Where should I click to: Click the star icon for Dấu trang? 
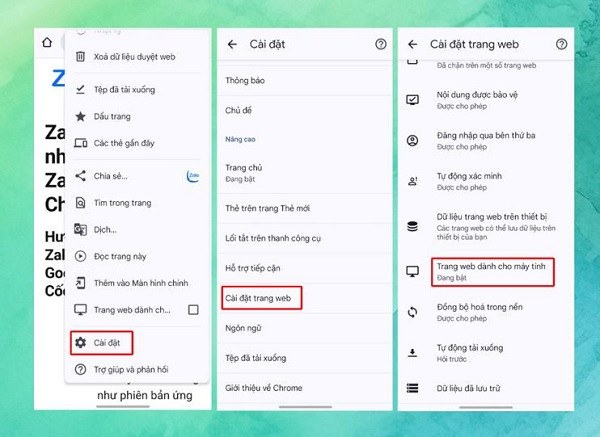click(80, 116)
